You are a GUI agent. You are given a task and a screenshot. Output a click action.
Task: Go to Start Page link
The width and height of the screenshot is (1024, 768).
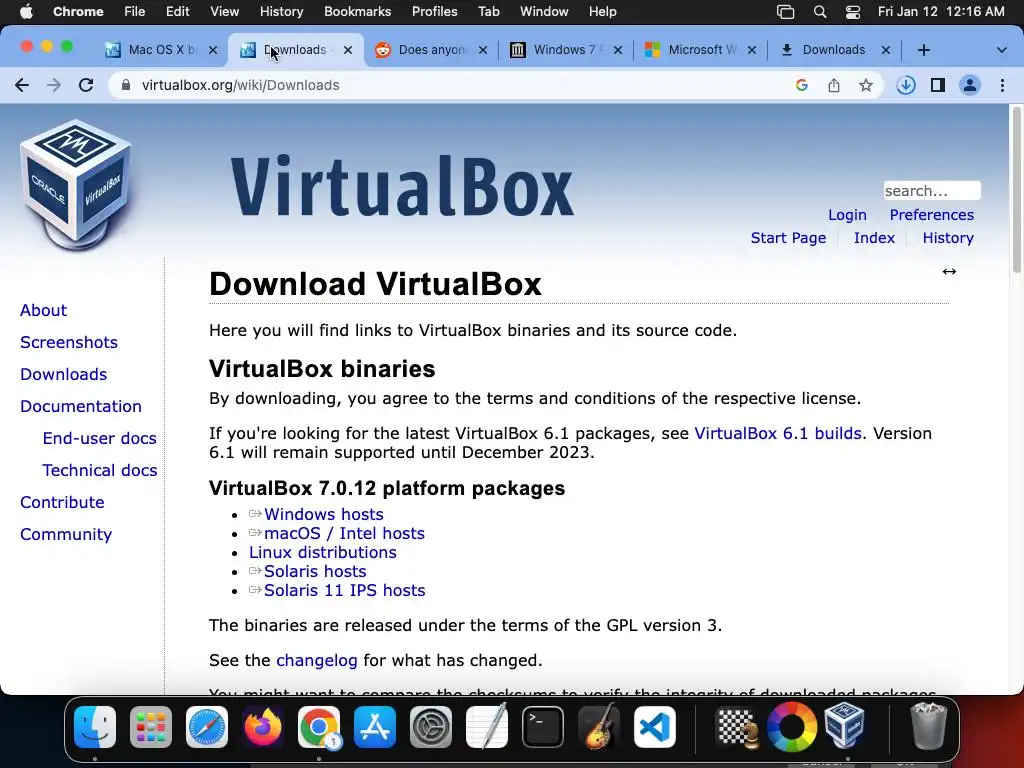[x=788, y=238]
